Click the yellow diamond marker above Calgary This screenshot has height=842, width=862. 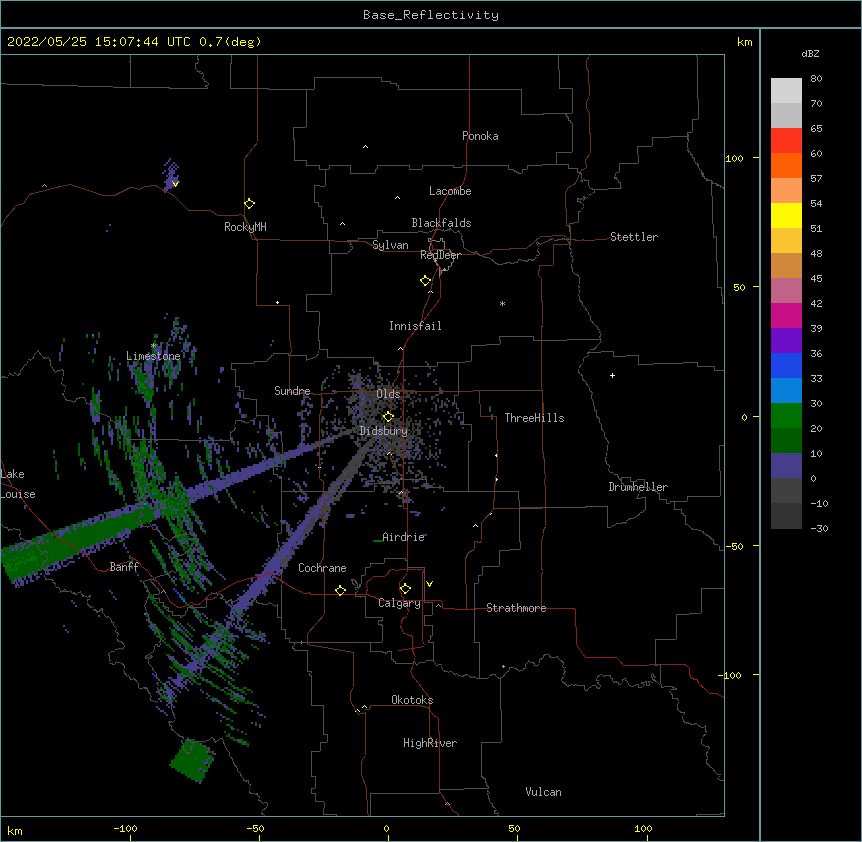pyautogui.click(x=405, y=589)
